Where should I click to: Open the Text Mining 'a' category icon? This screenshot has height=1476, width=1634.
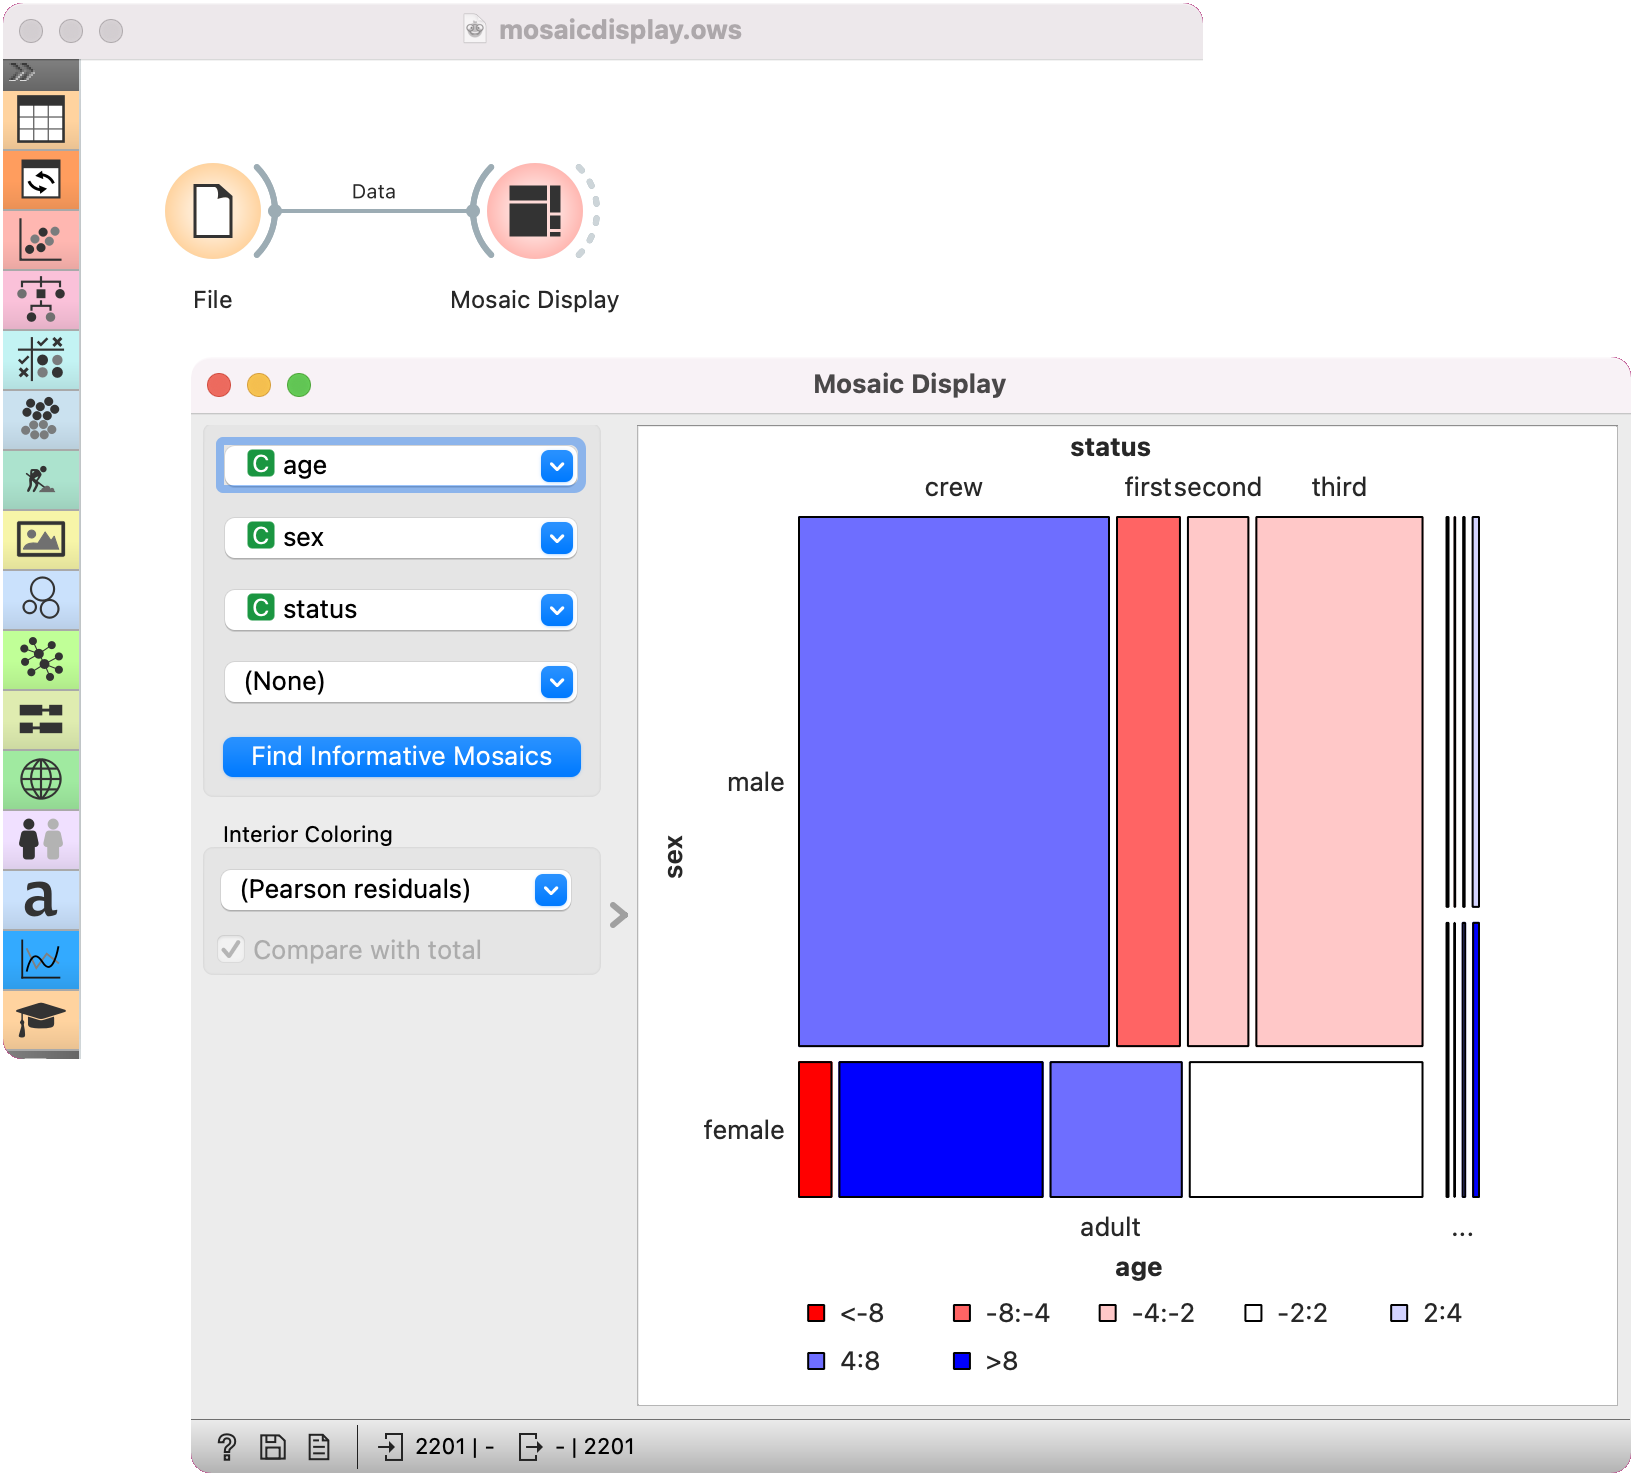click(41, 900)
